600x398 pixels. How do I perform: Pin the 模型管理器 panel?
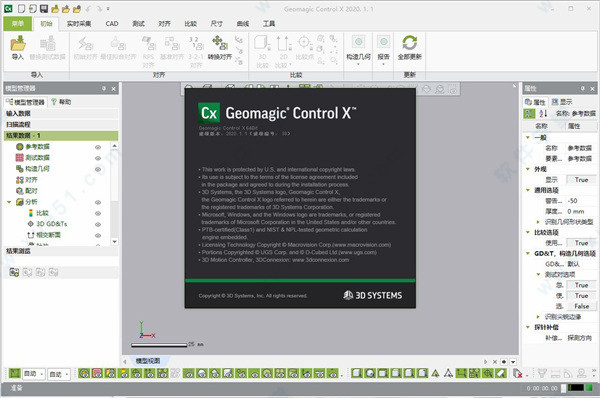[104, 88]
